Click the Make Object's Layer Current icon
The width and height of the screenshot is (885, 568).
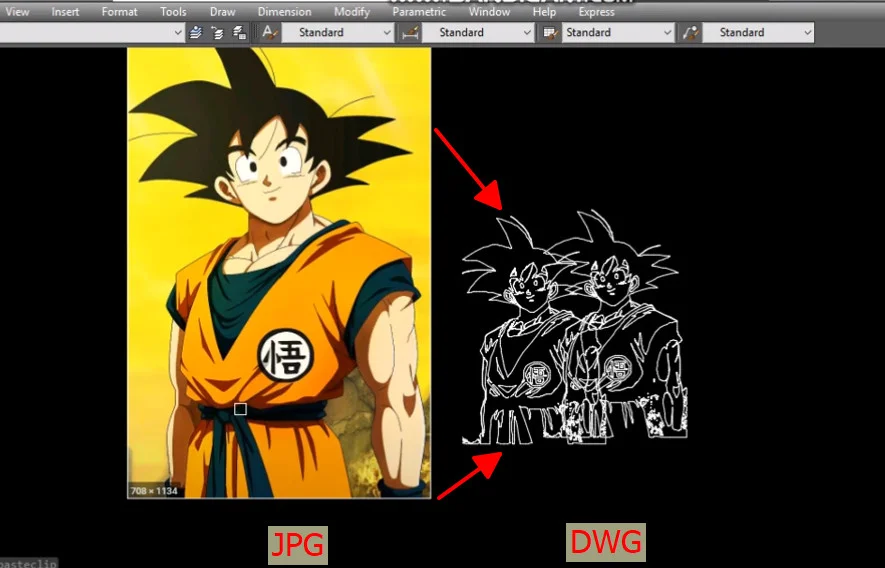click(196, 33)
